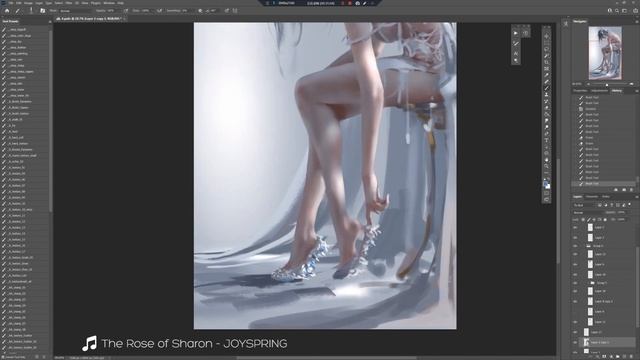640x360 pixels.
Task: Open the layer blend mode dropdown
Action: point(588,213)
